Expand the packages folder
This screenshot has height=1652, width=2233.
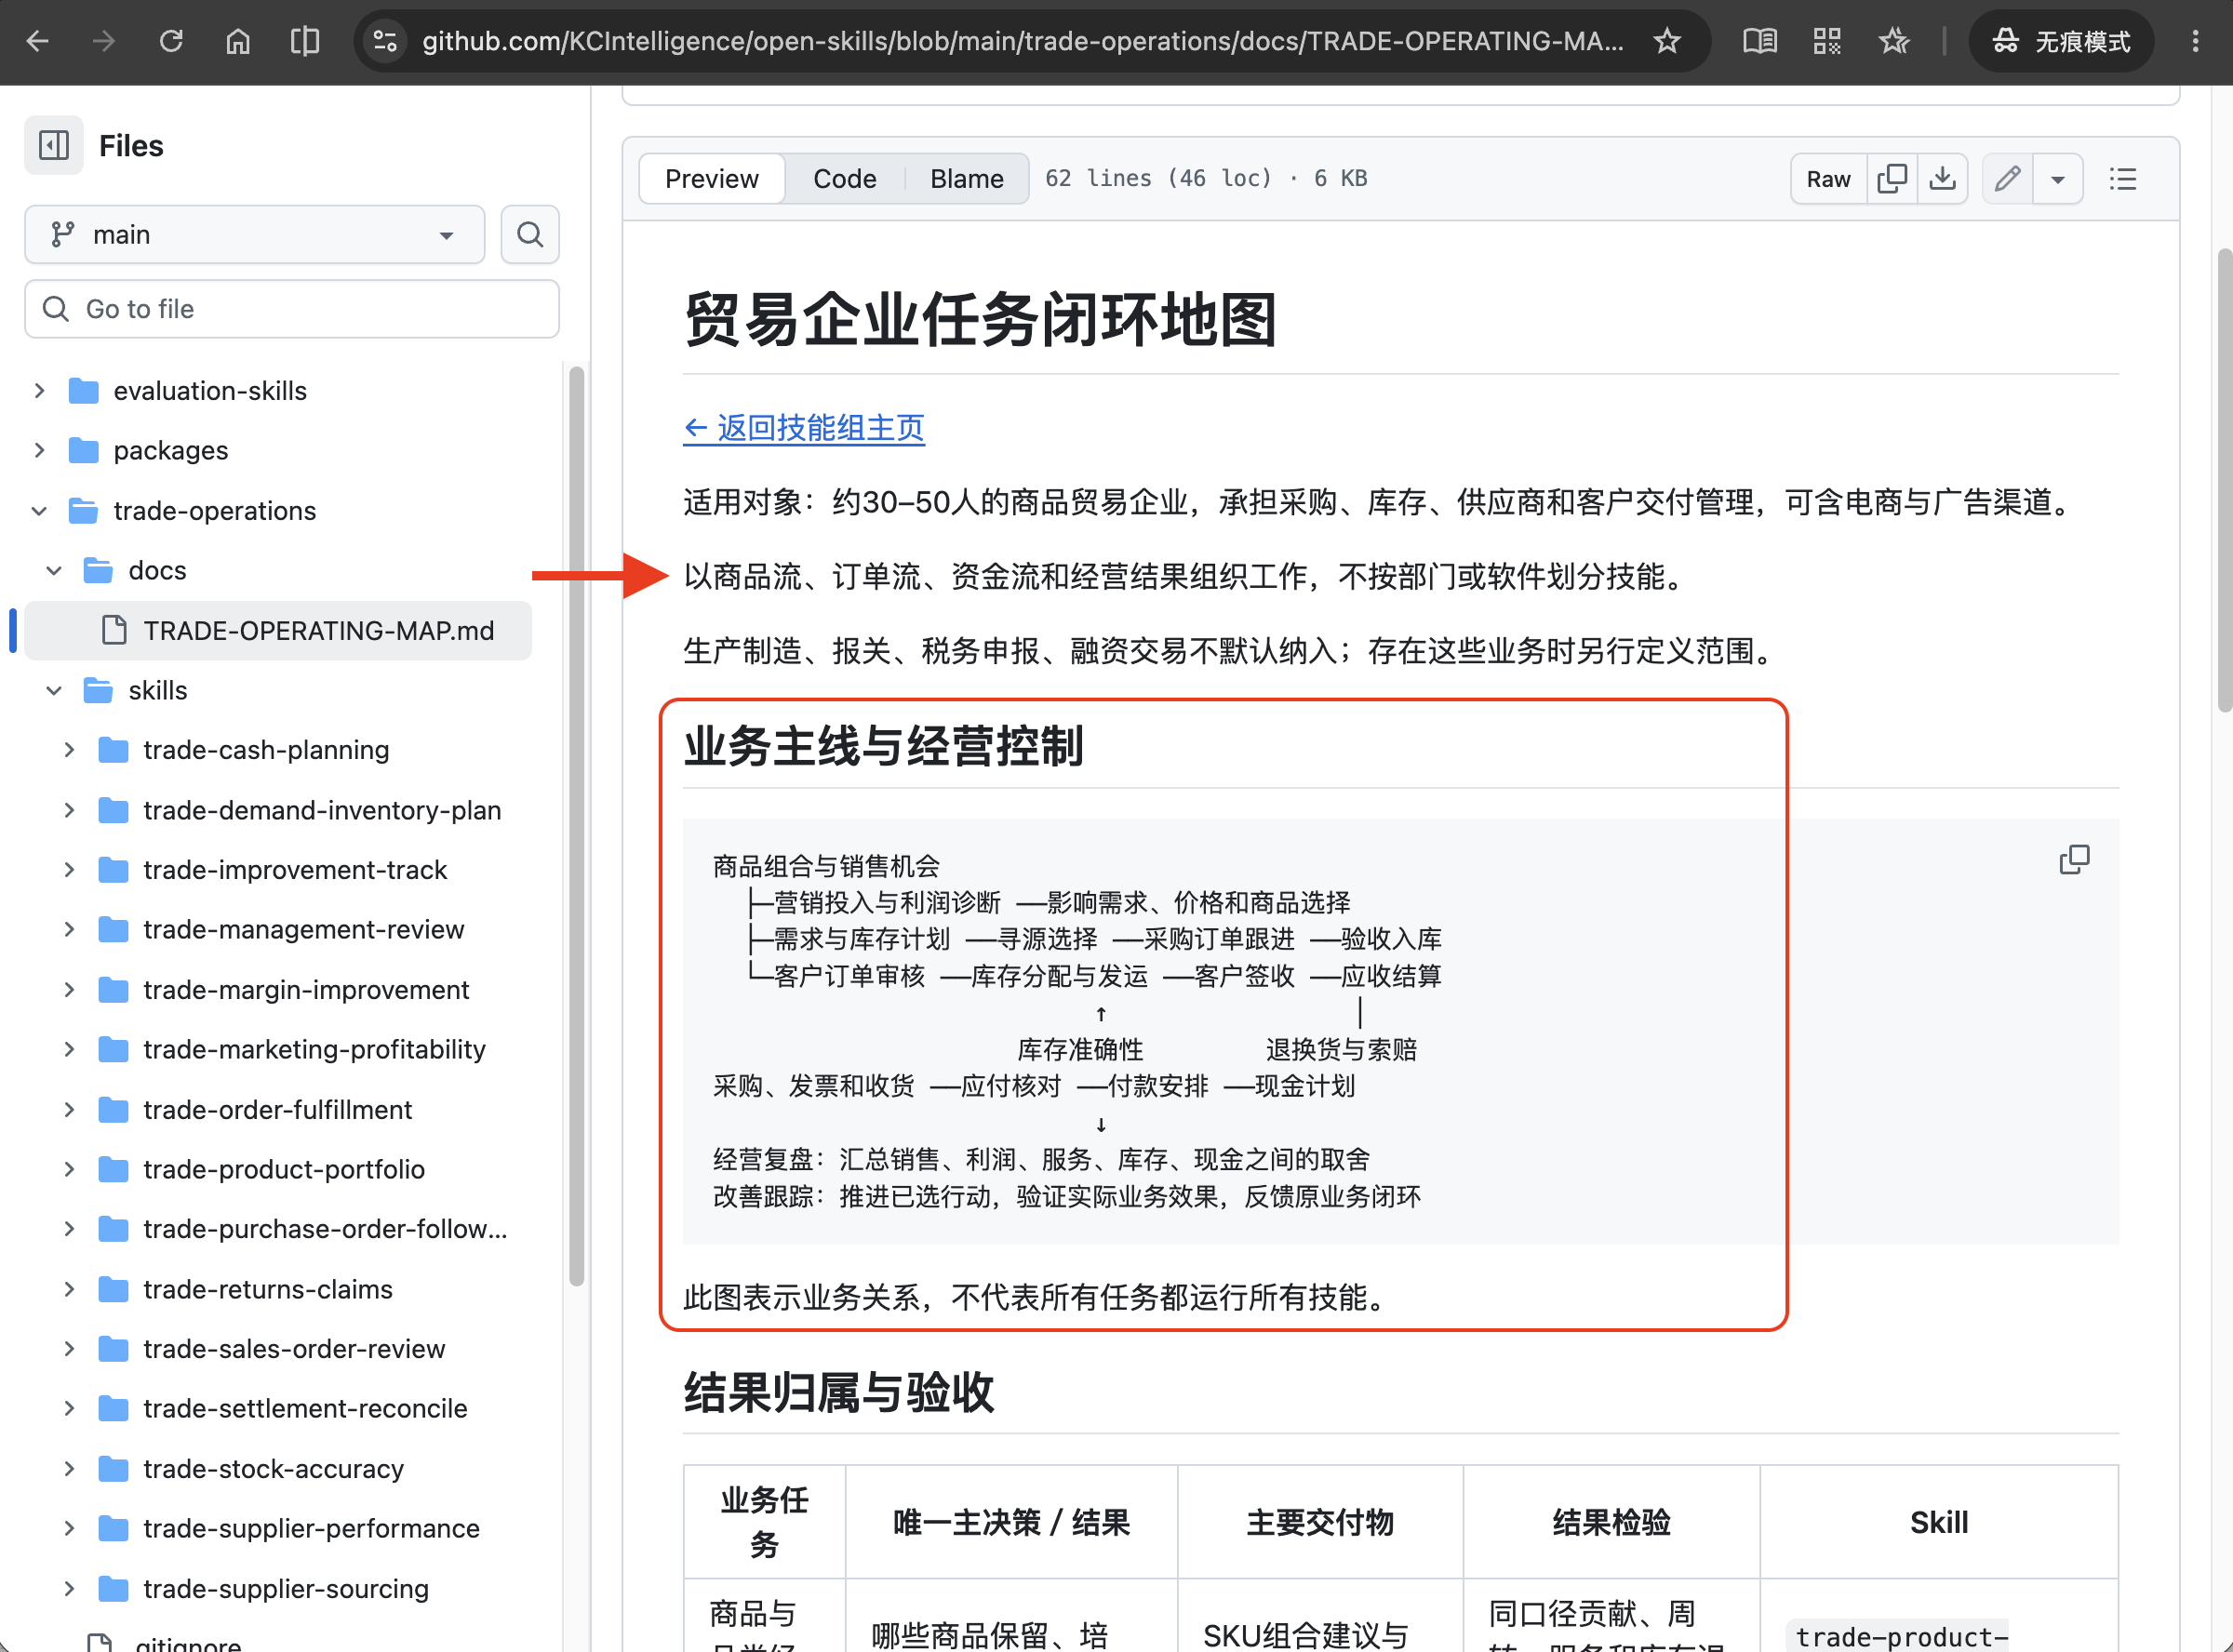point(40,451)
